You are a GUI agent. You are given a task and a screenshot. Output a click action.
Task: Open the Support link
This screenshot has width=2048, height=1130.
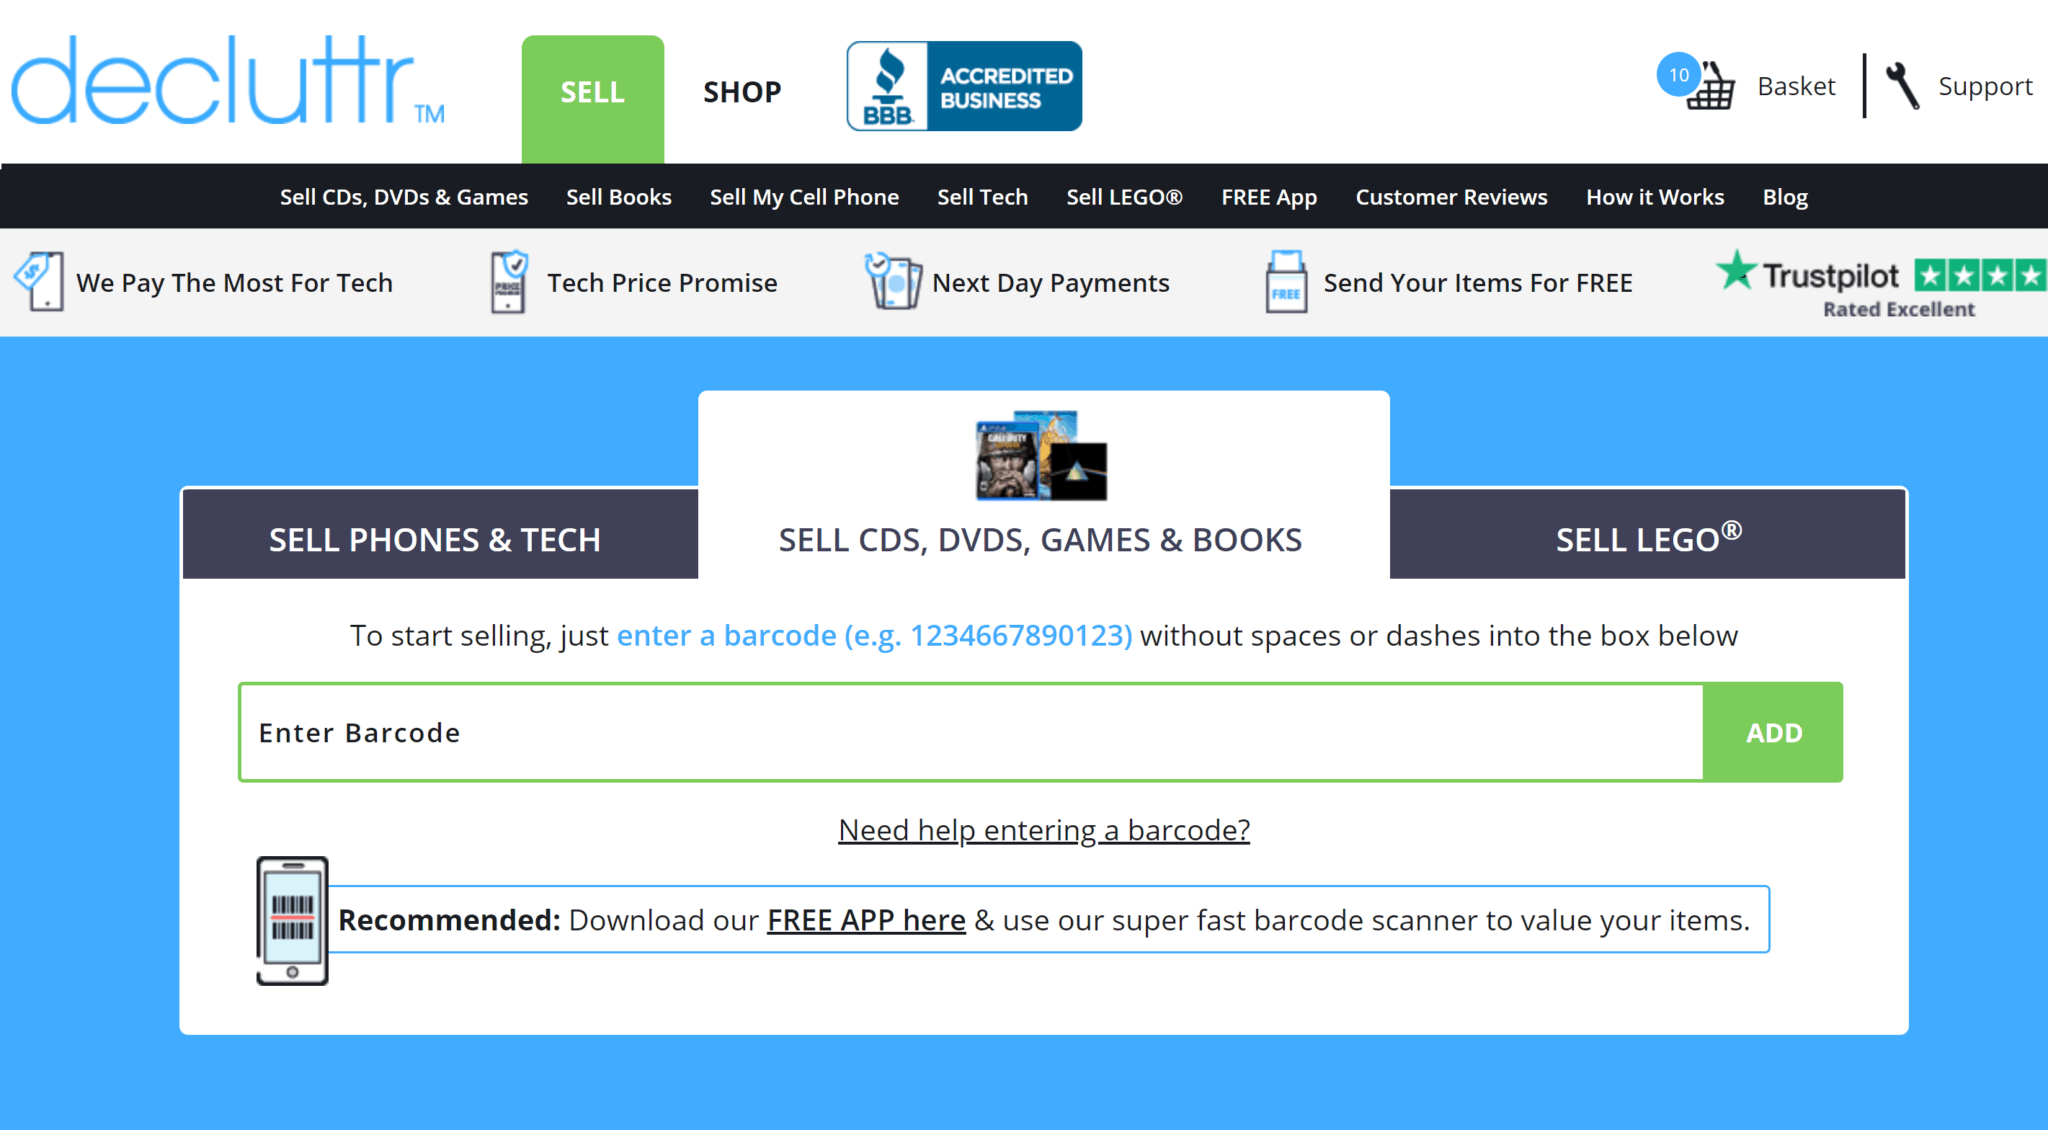(x=1985, y=86)
